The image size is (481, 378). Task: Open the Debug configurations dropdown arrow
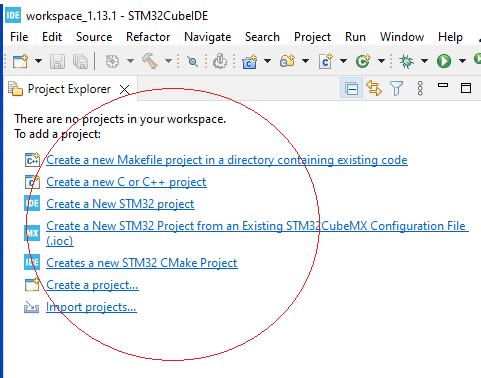(424, 61)
